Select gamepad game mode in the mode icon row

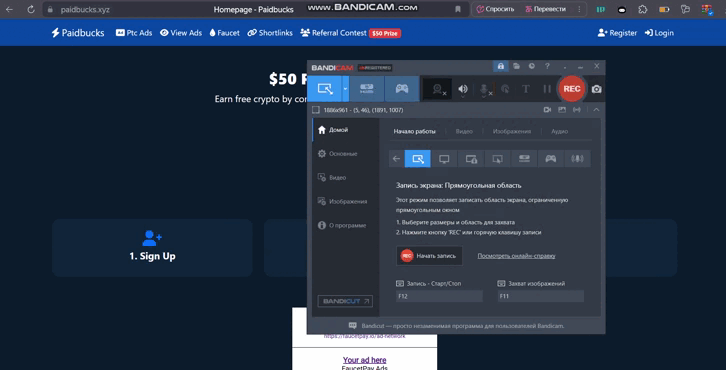point(551,159)
